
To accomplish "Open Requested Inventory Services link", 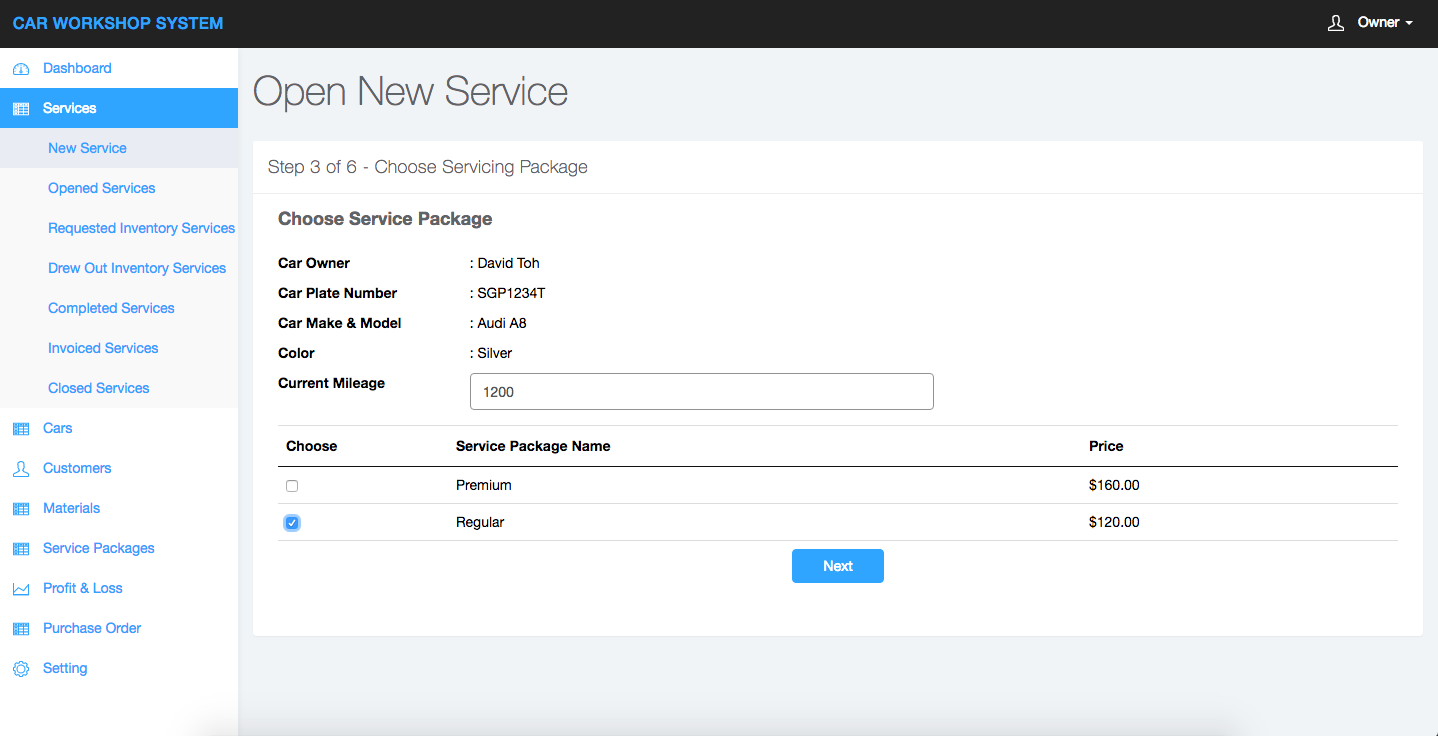I will click(x=141, y=228).
